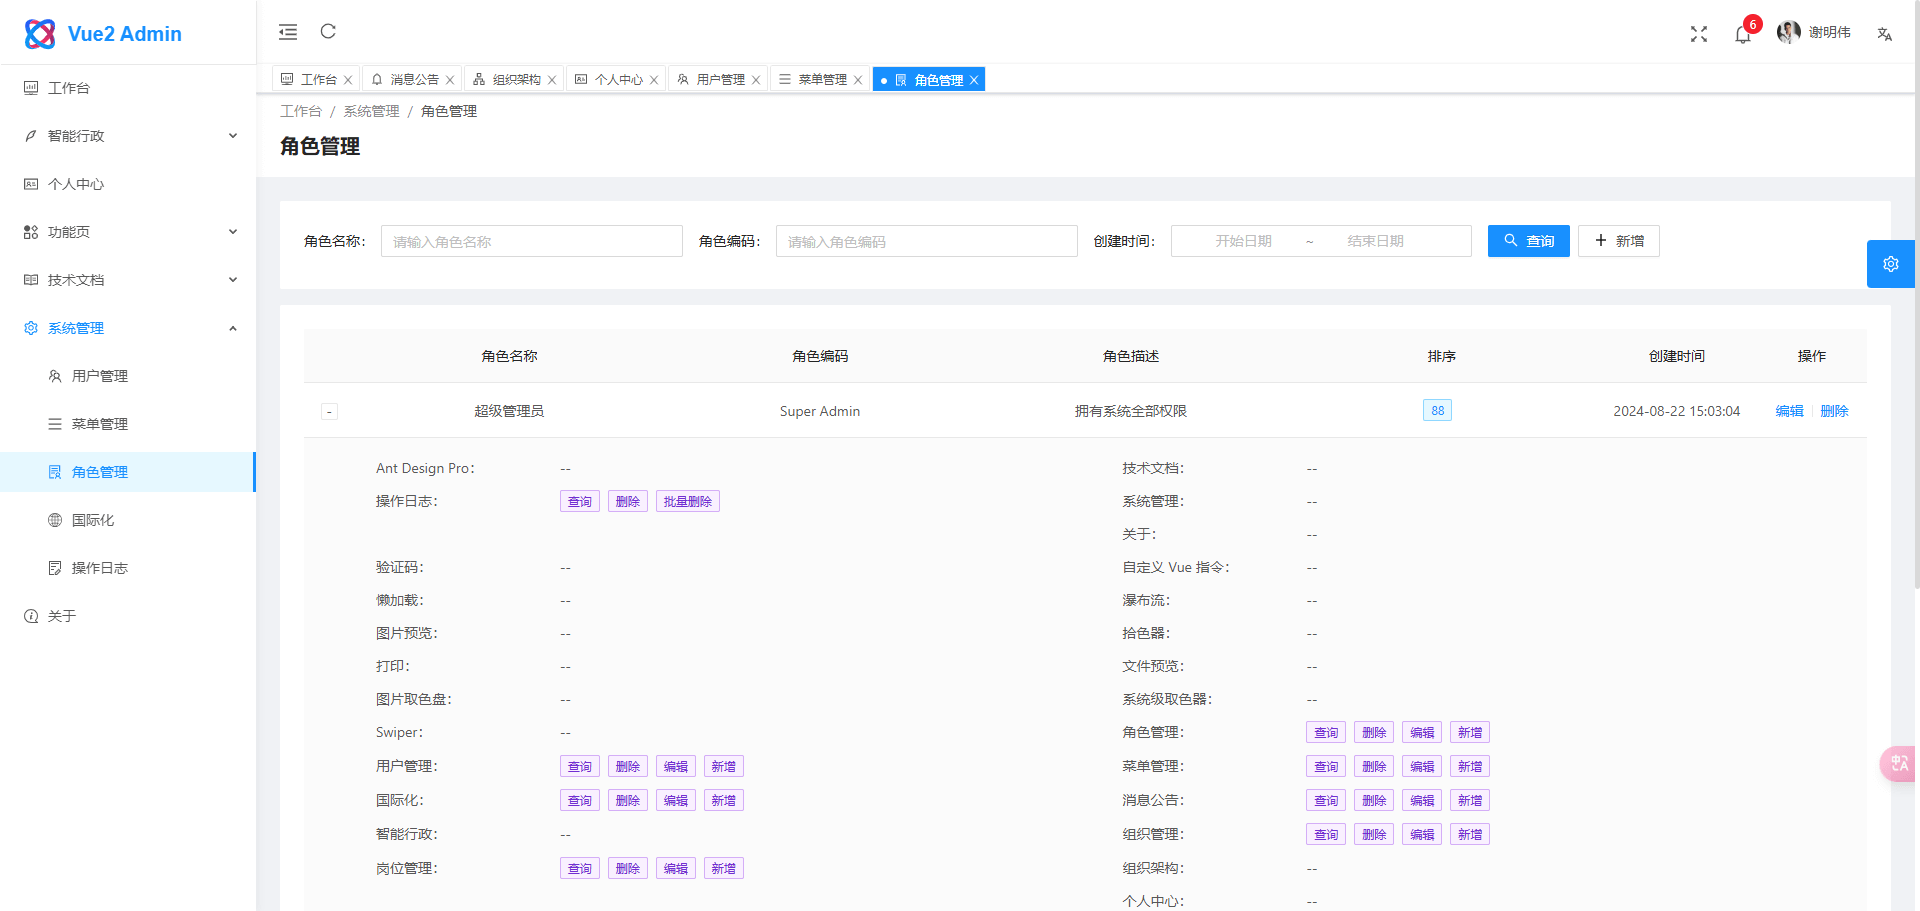1920x911 pixels.
Task: Open 用户管理 in the sidebar submenu
Action: tap(128, 376)
